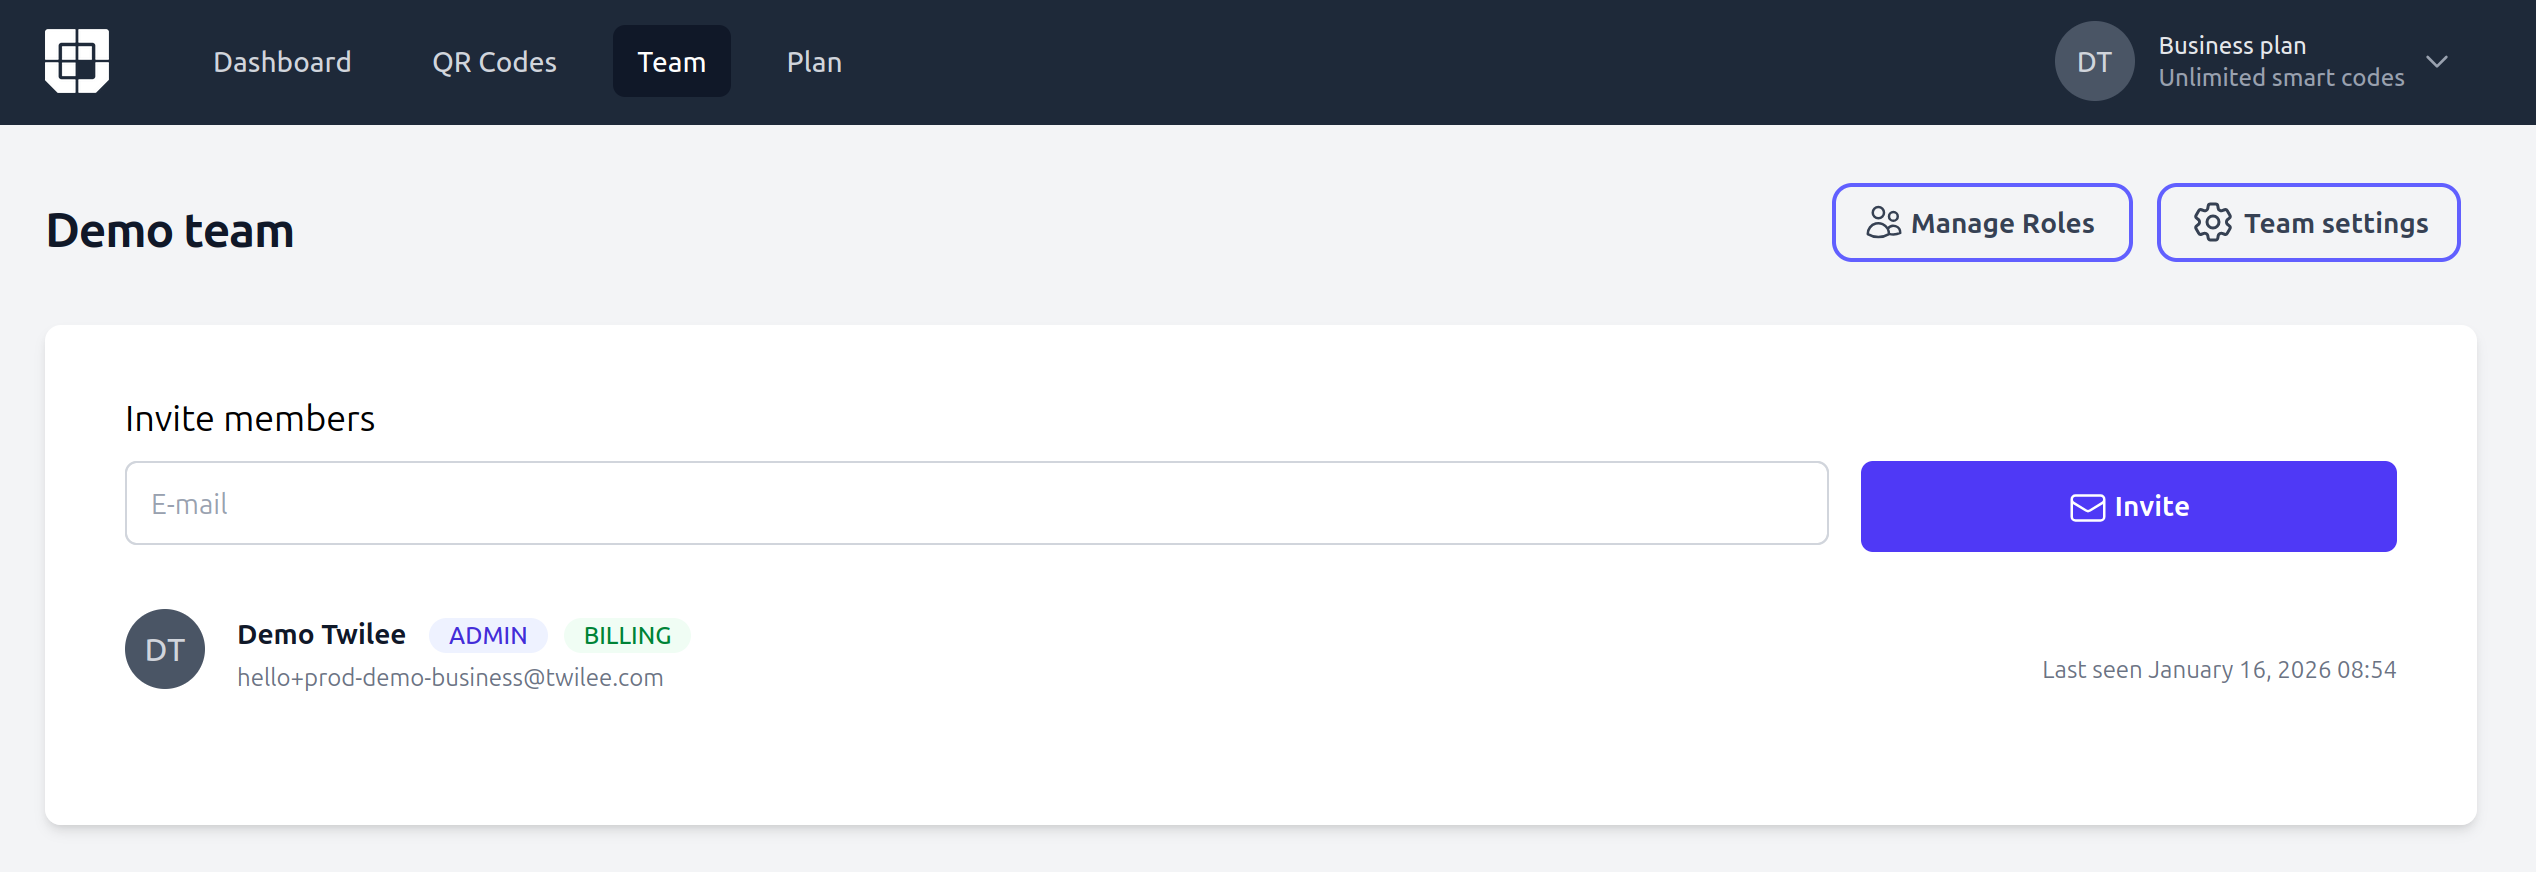
Task: Click the Twilee logo icon
Action: pyautogui.click(x=77, y=61)
